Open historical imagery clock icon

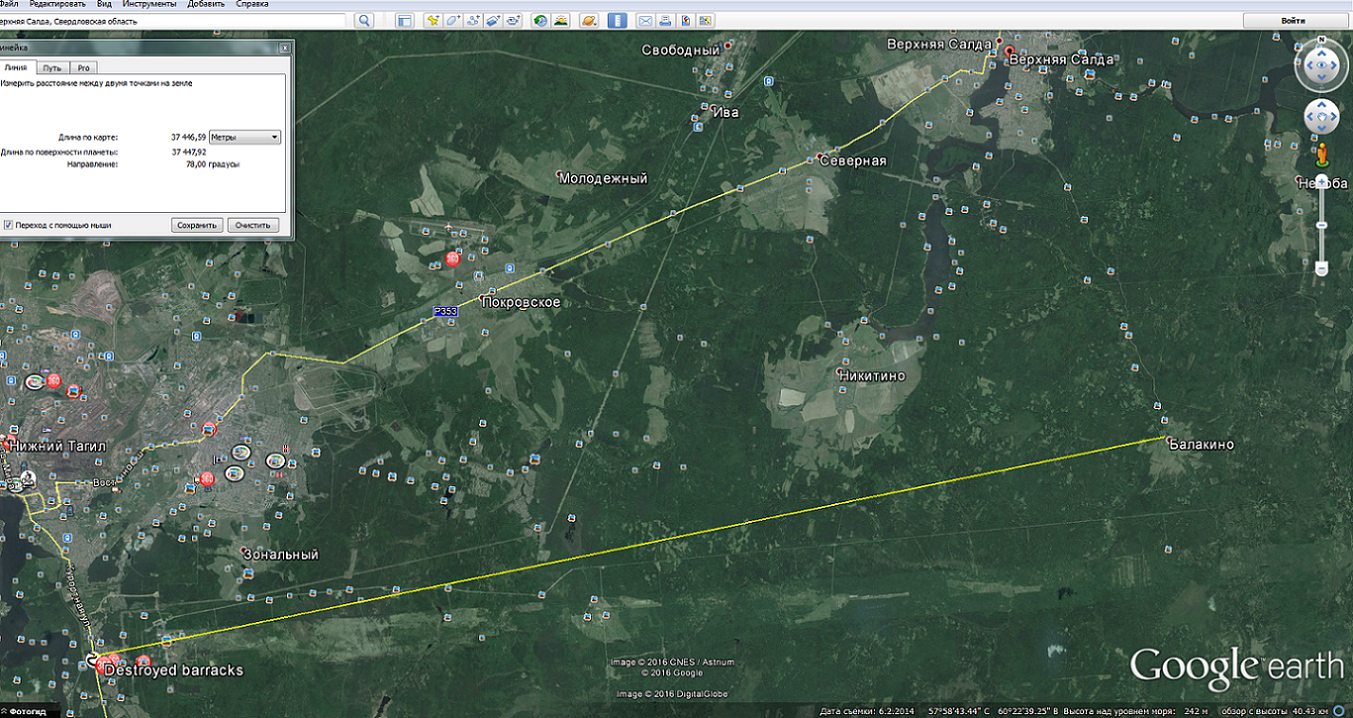pos(541,21)
